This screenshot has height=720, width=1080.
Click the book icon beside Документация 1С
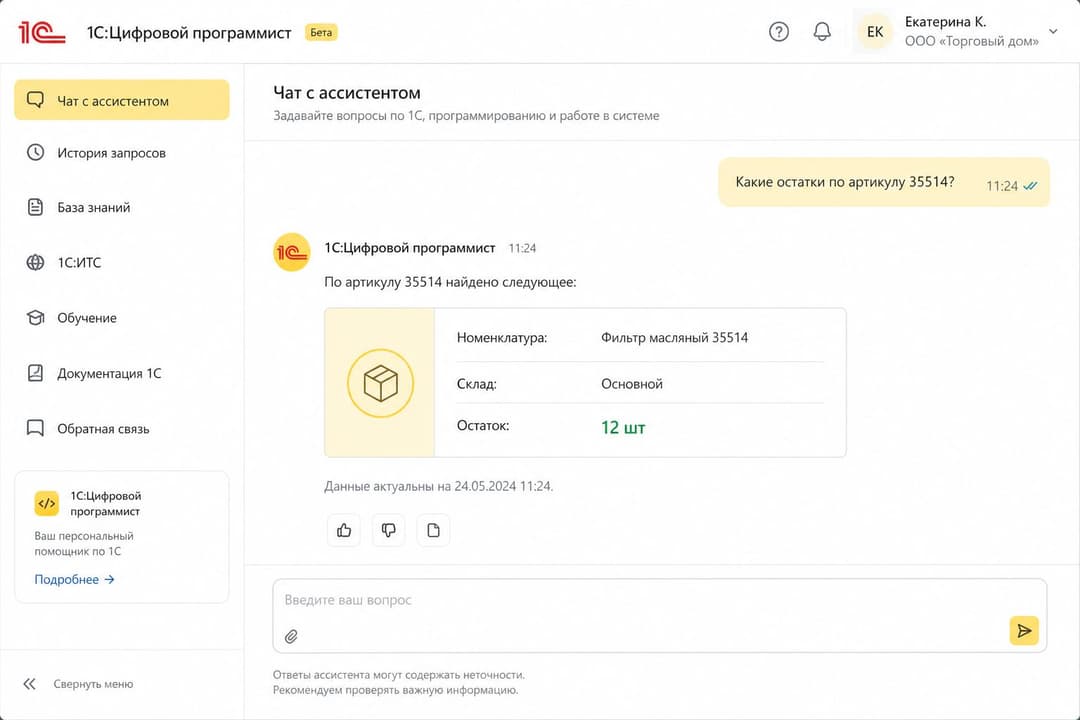[35, 373]
